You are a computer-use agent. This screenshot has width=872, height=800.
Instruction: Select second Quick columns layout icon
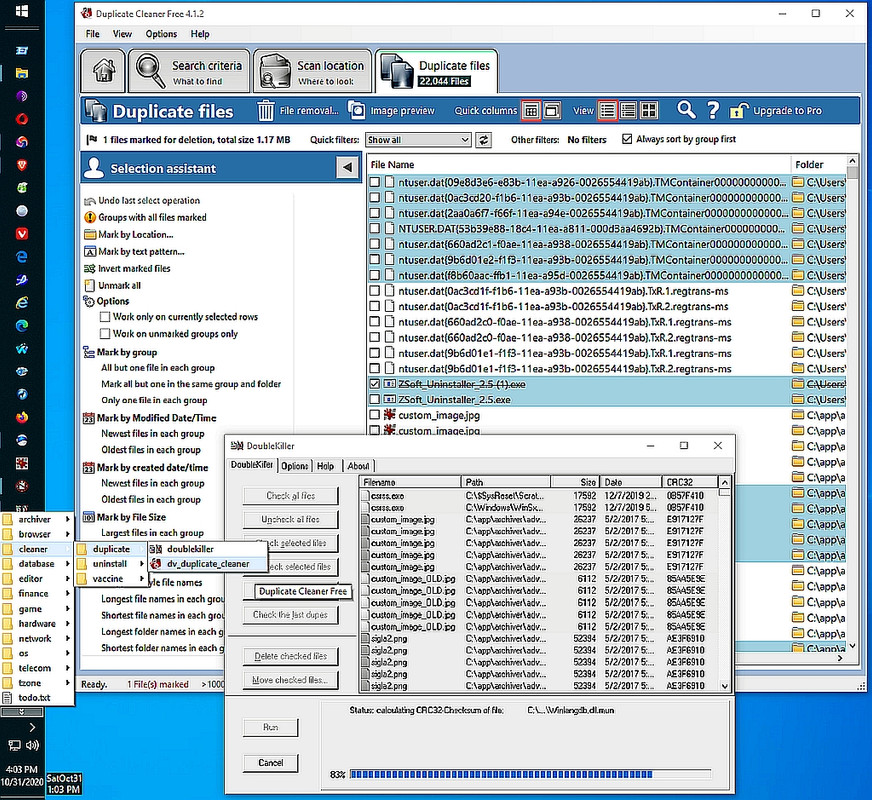(552, 111)
